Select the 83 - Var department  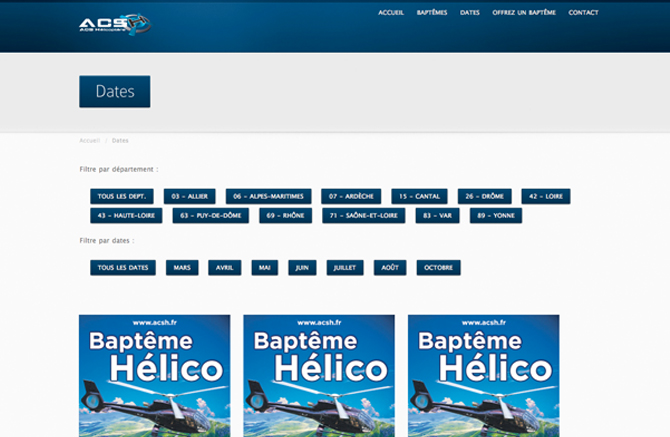[437, 216]
